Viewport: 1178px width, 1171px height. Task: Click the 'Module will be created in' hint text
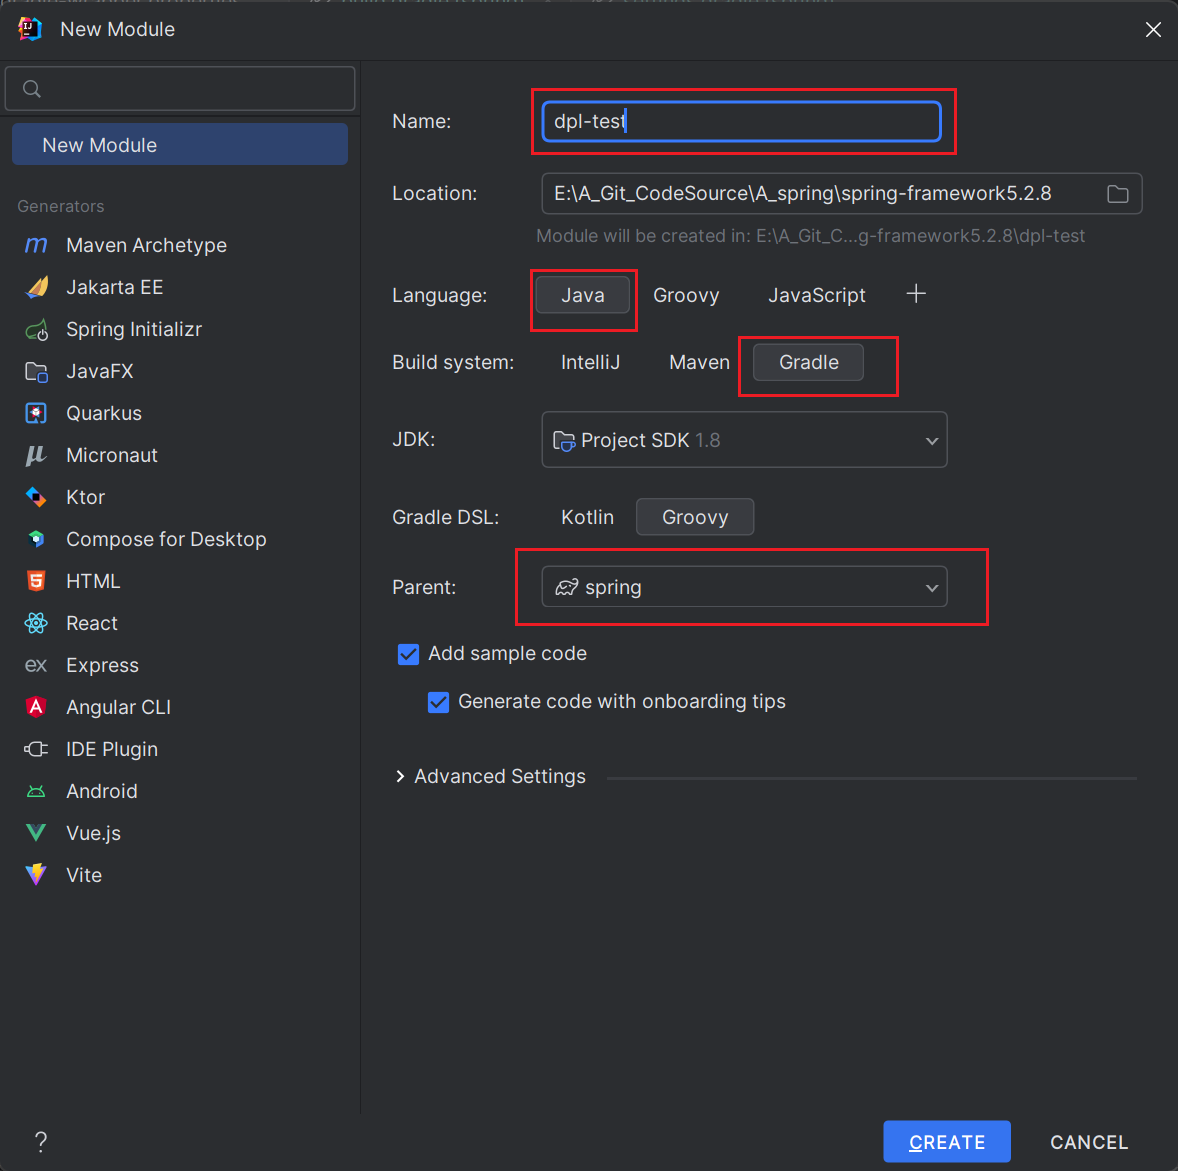(x=811, y=236)
